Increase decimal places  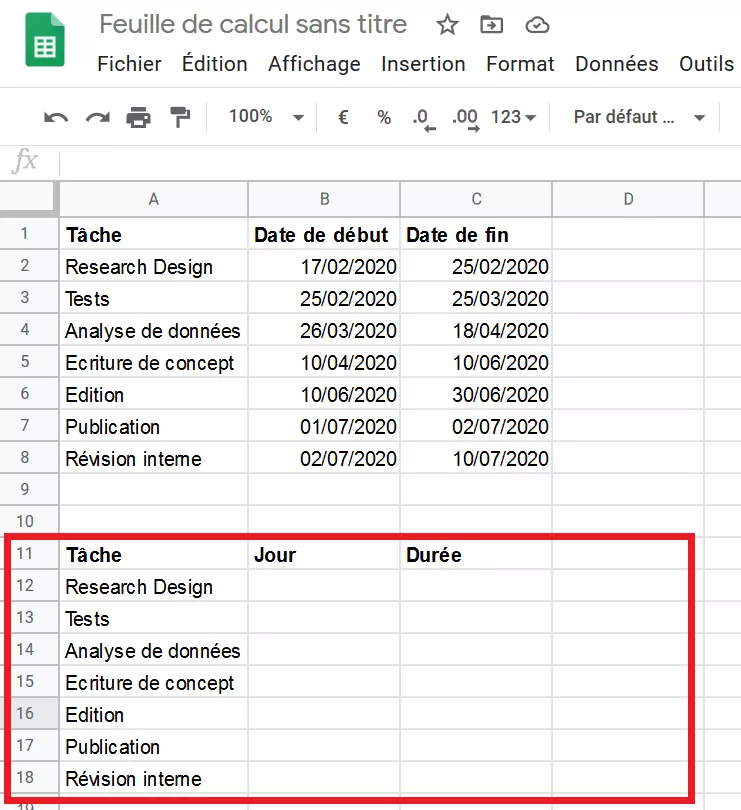466,119
